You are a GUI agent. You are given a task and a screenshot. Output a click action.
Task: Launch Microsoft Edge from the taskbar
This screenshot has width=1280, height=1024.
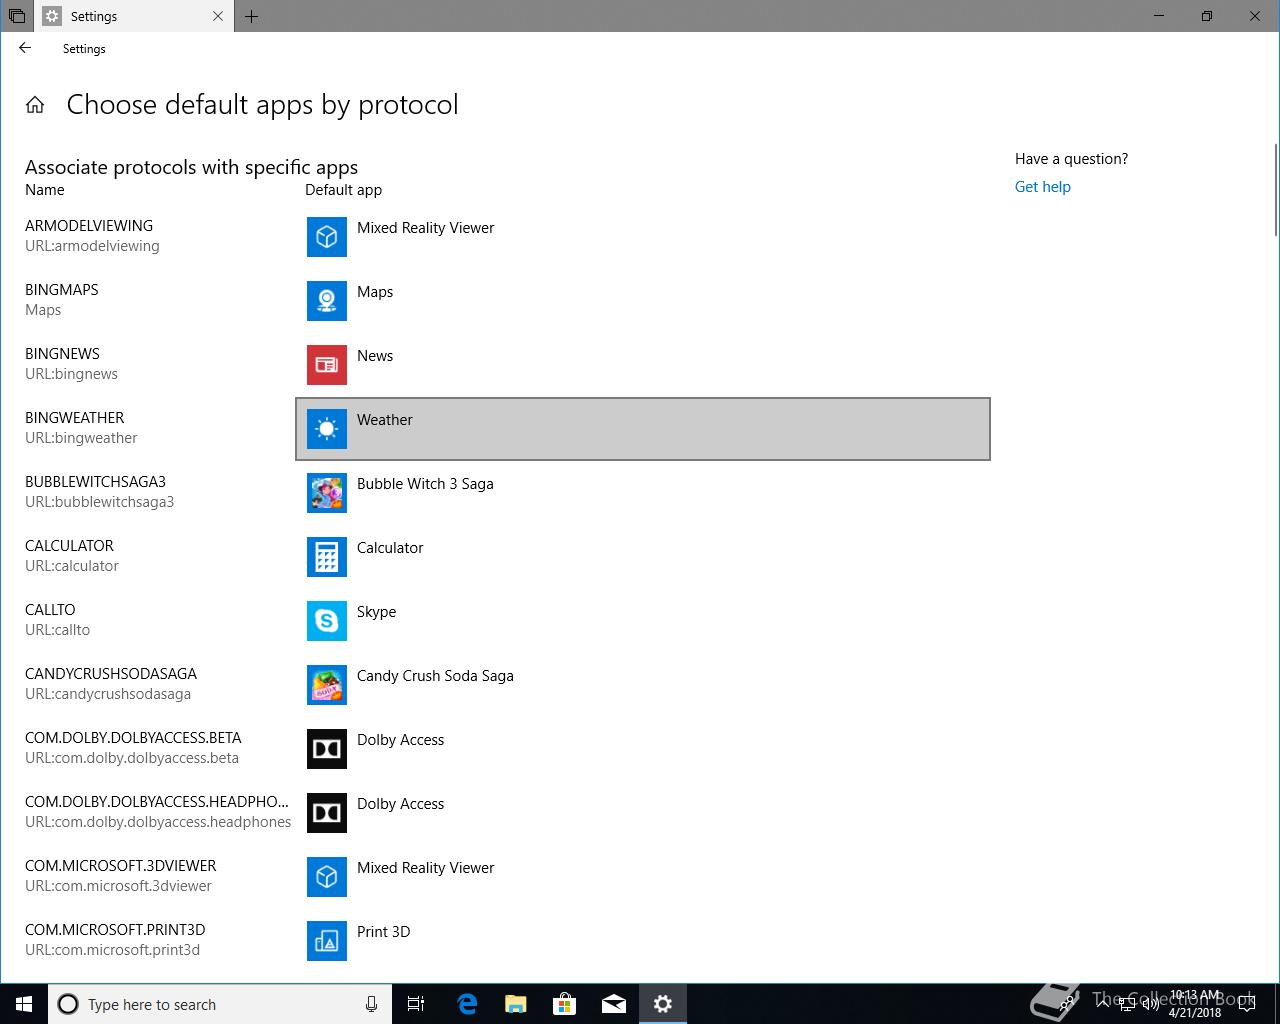467,1004
